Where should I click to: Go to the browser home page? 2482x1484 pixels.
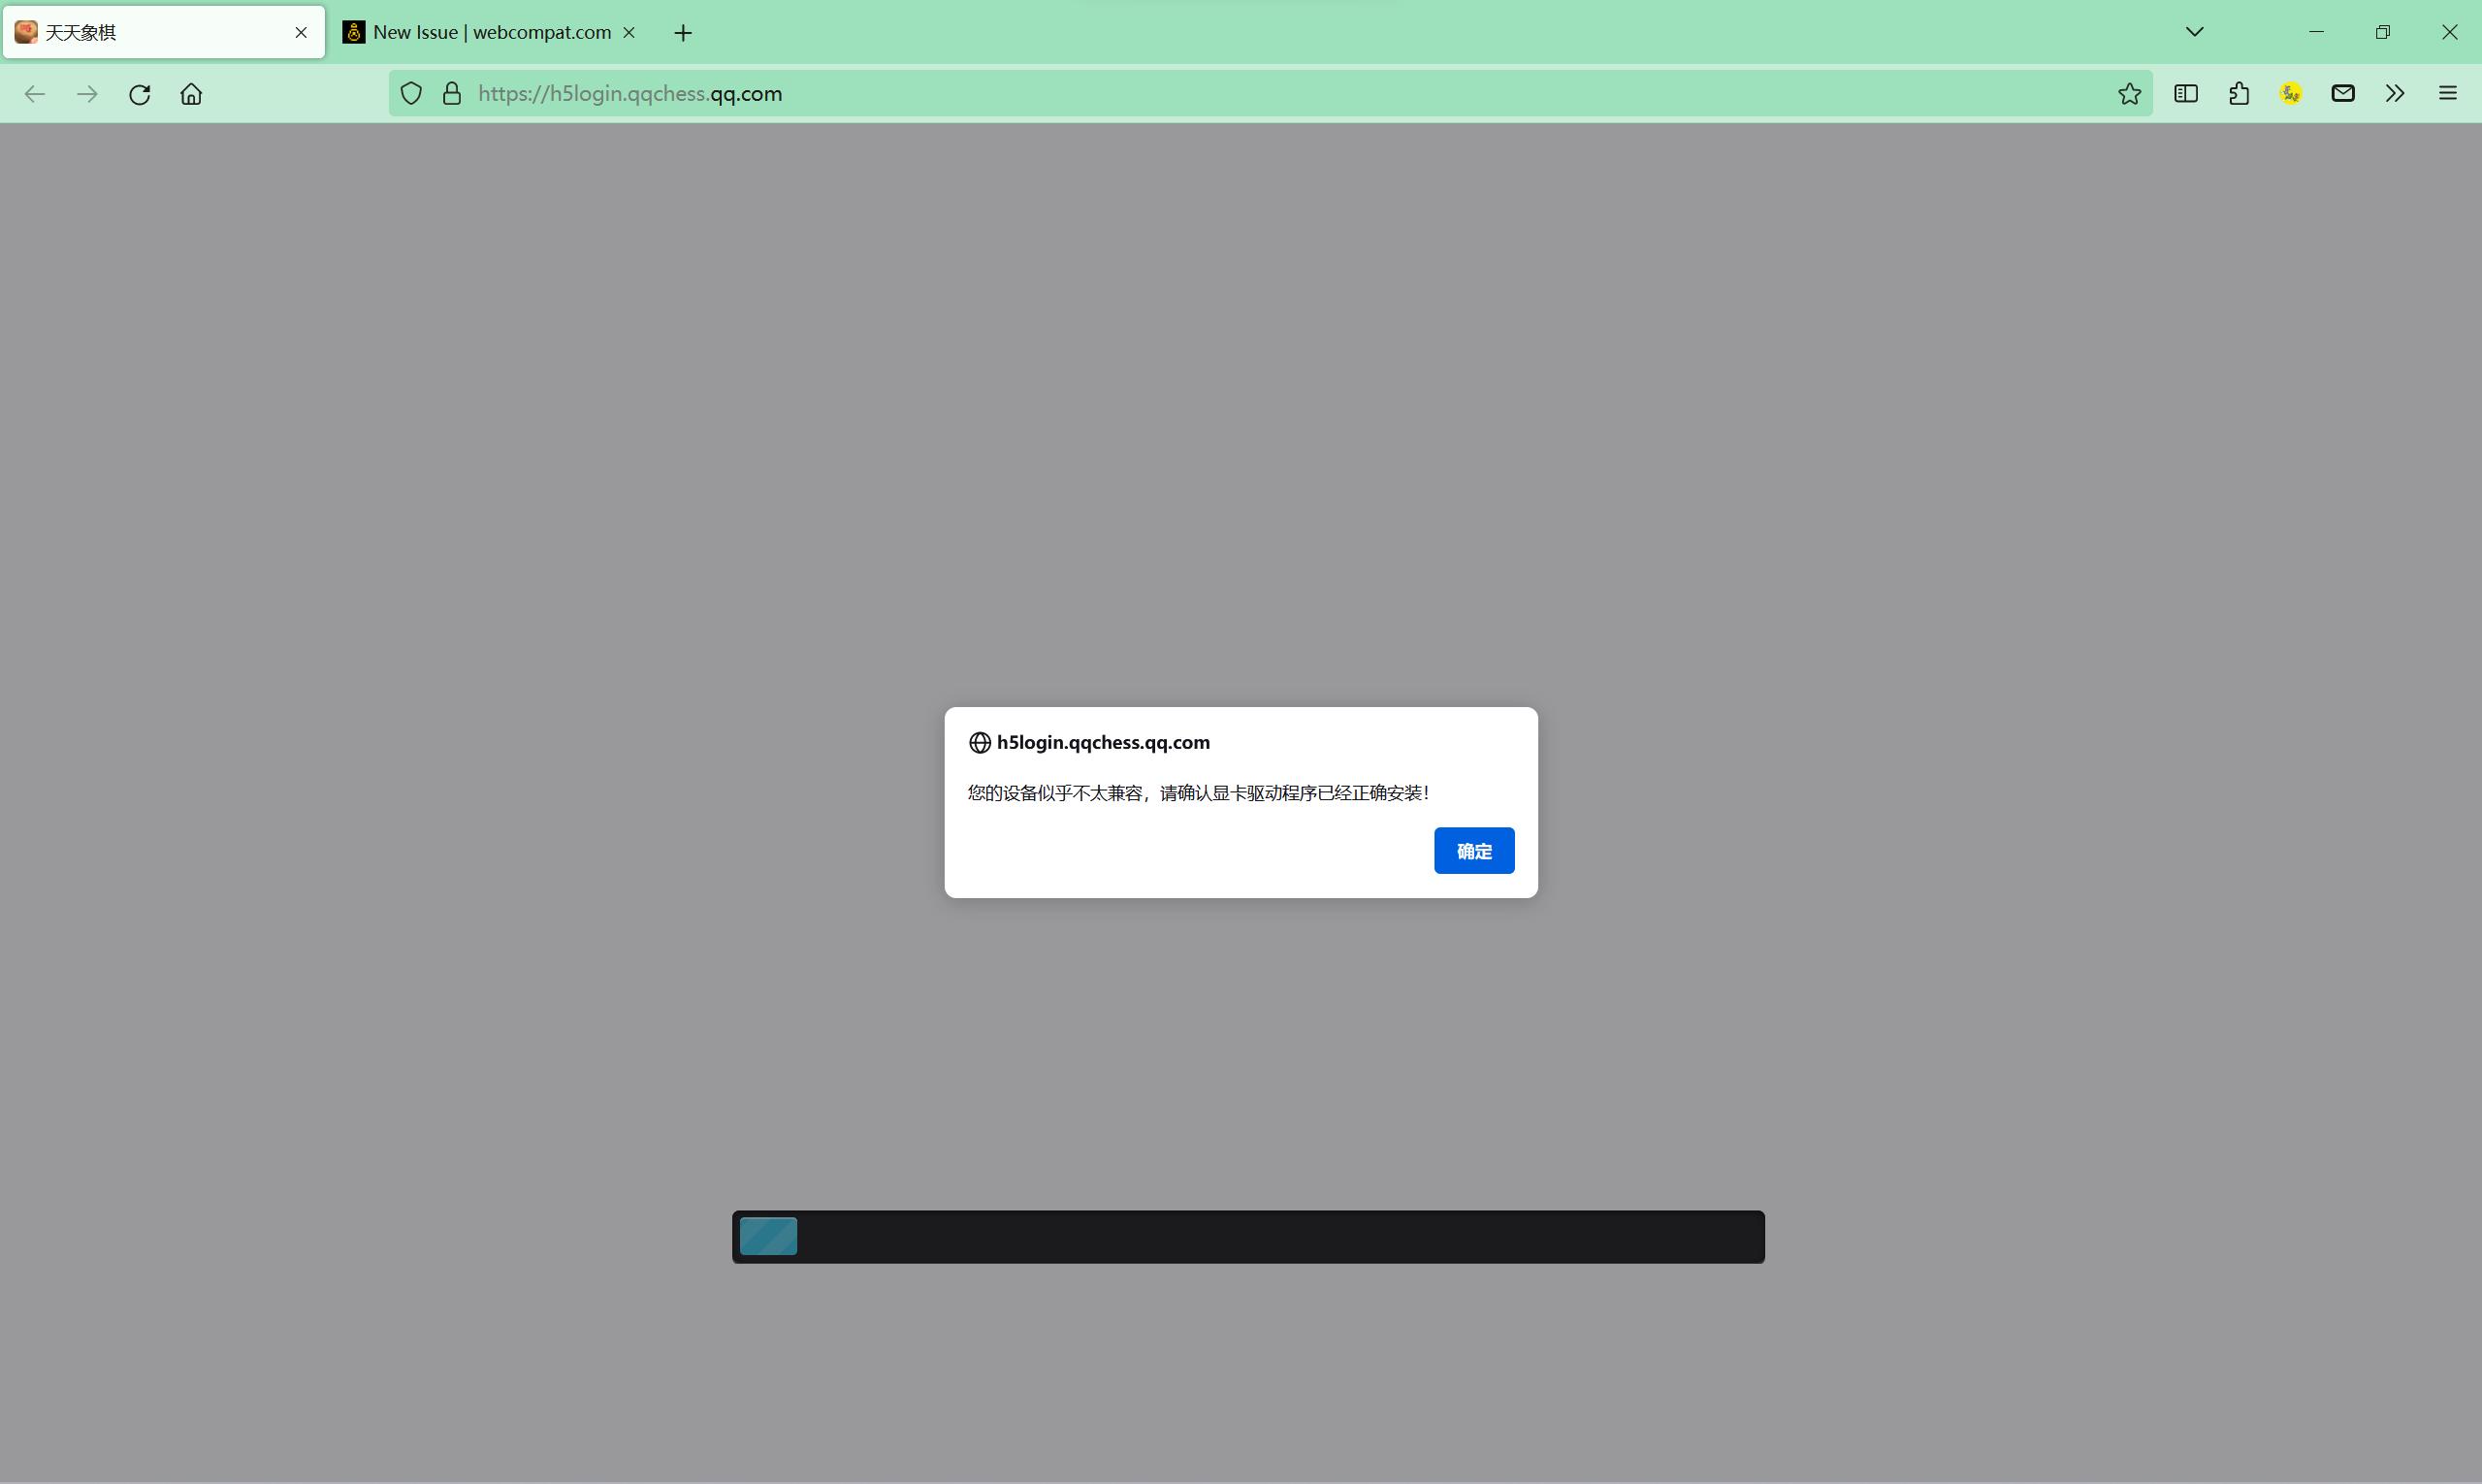point(191,93)
